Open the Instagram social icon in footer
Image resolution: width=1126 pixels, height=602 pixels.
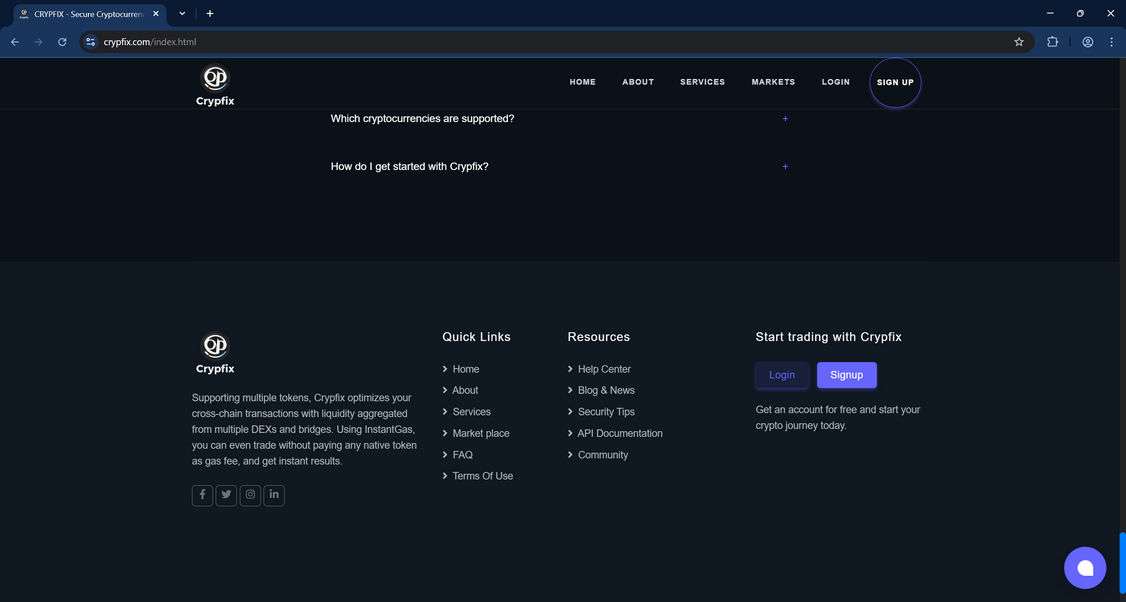[250, 495]
